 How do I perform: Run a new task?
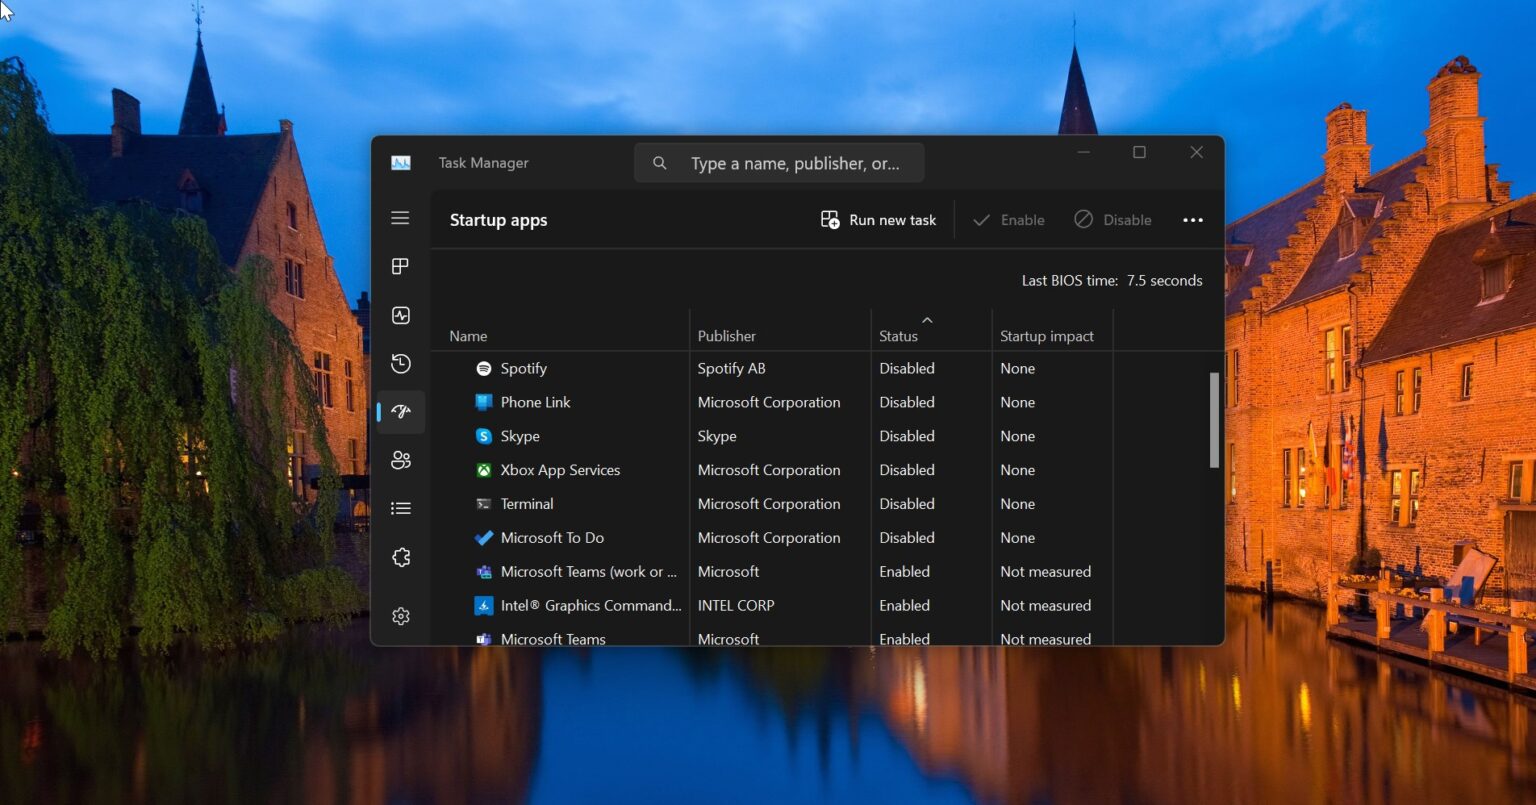click(877, 219)
